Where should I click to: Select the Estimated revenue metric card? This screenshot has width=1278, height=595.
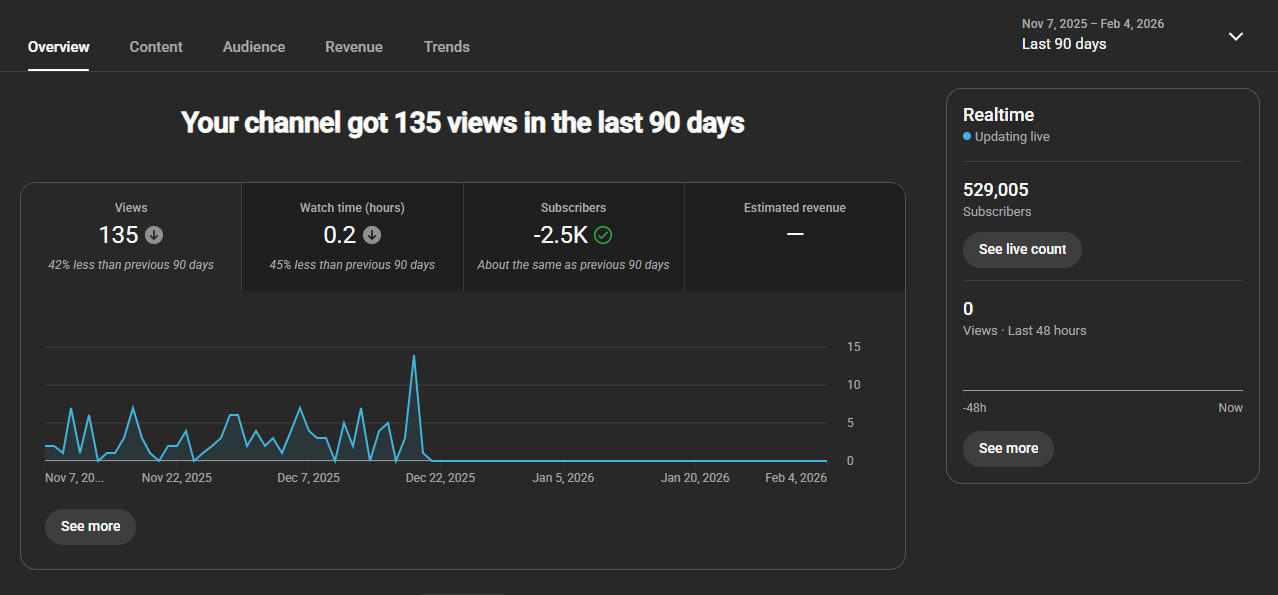(x=794, y=237)
